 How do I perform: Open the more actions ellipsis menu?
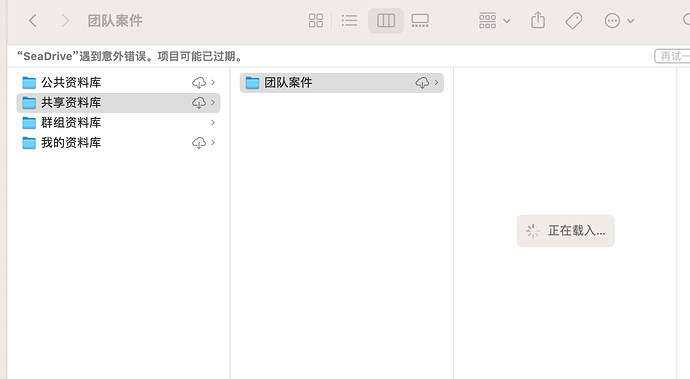click(x=619, y=20)
